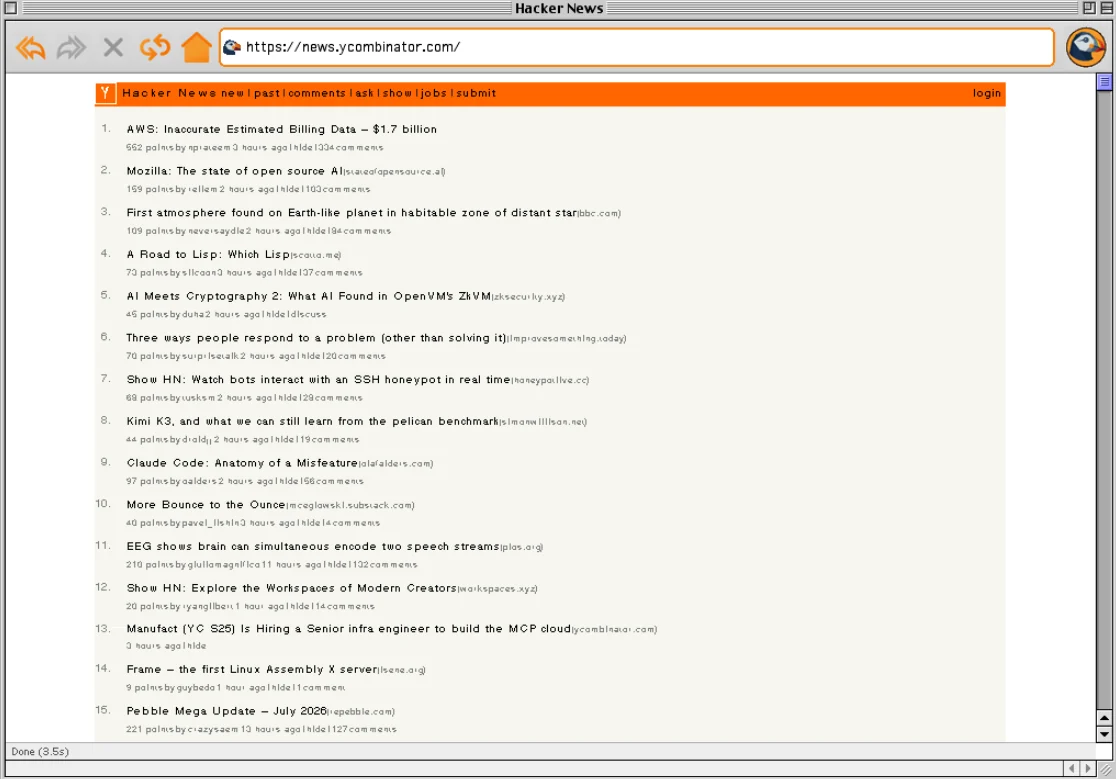Viewport: 1116px width, 779px height.
Task: Open the 'AWS: Inaccurate Estimated Billing Data' story
Action: click(282, 129)
